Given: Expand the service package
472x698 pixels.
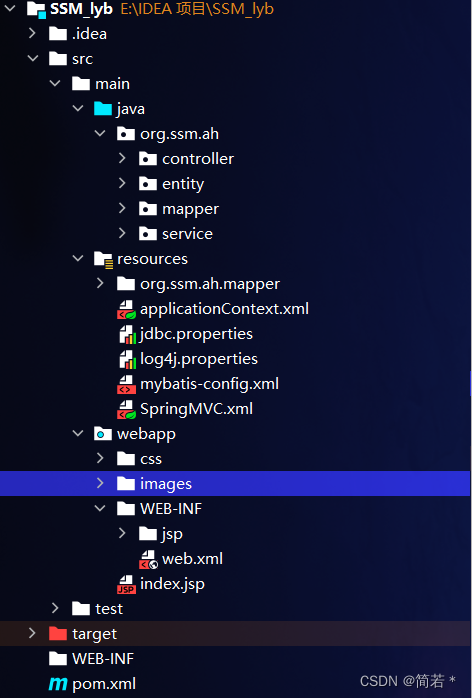Looking at the screenshot, I should point(122,233).
